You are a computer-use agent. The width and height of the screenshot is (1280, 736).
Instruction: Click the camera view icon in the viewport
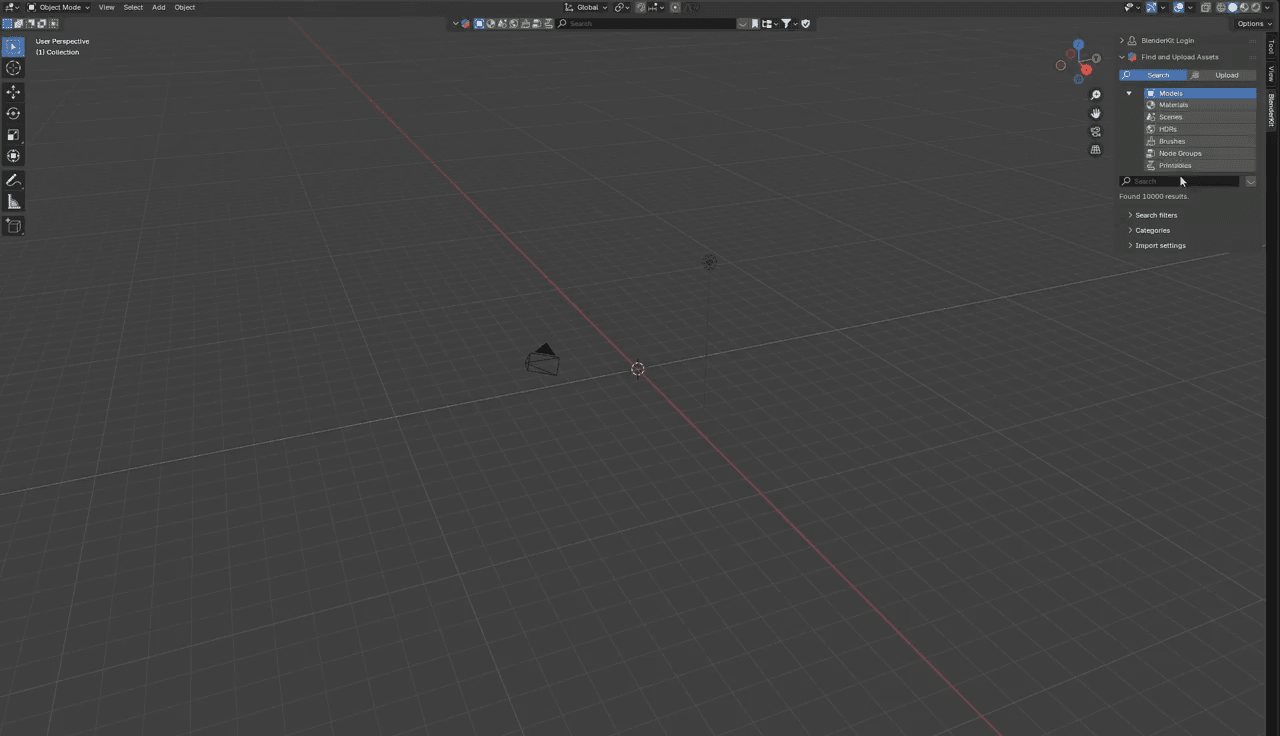click(1096, 131)
